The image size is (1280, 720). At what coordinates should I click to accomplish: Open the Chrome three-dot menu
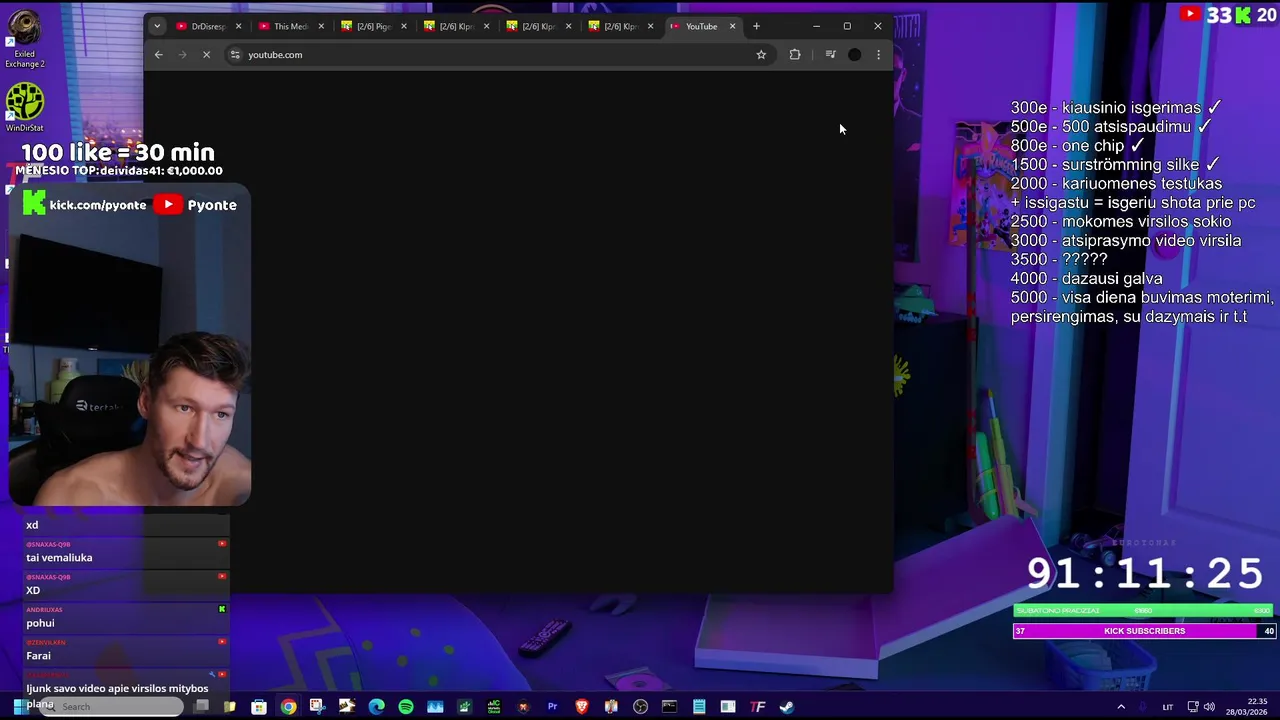tap(878, 55)
